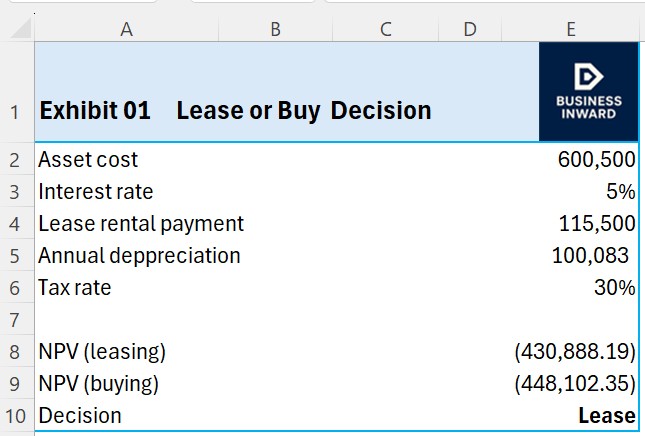Select the lease rental payment value 115,500
This screenshot has height=436, width=645.
point(596,224)
